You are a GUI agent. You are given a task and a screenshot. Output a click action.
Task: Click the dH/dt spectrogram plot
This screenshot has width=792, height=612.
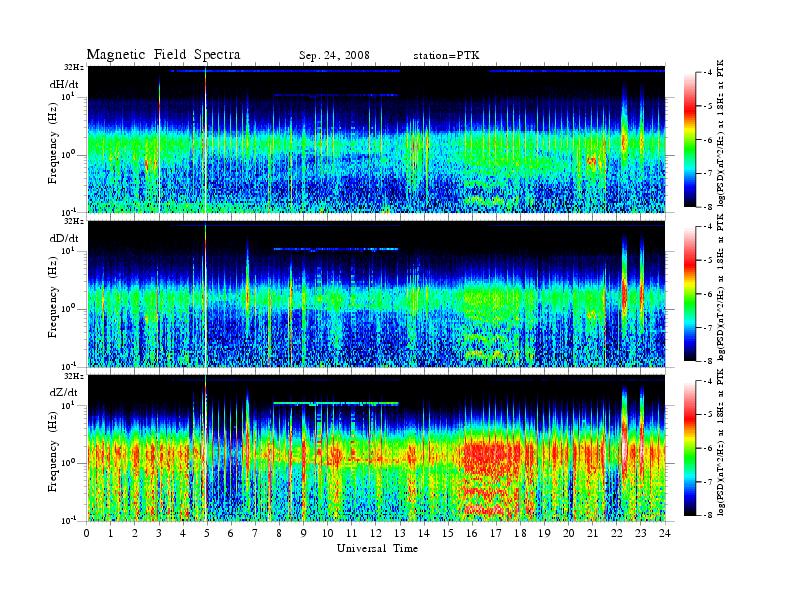376,139
